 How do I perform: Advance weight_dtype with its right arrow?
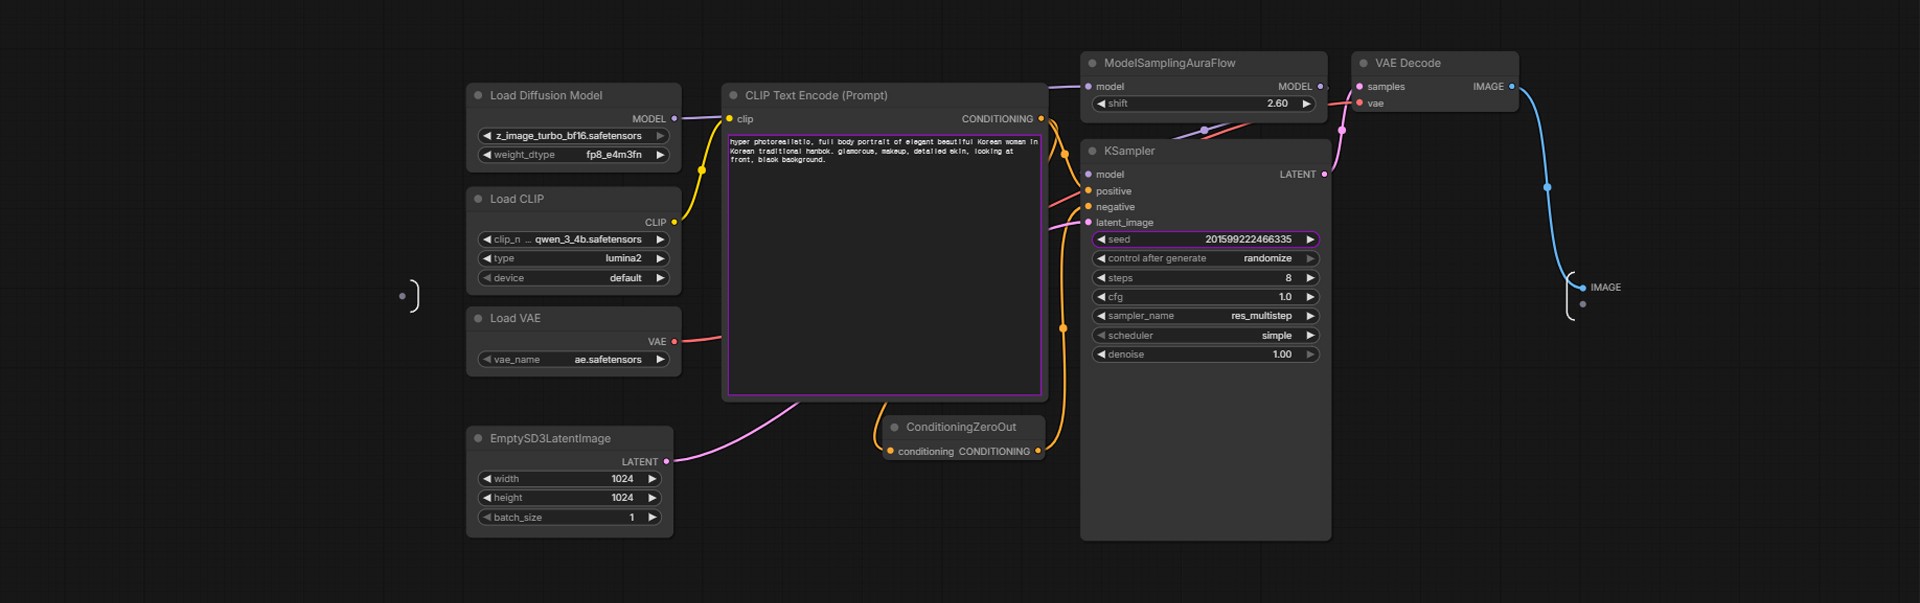[x=660, y=155]
